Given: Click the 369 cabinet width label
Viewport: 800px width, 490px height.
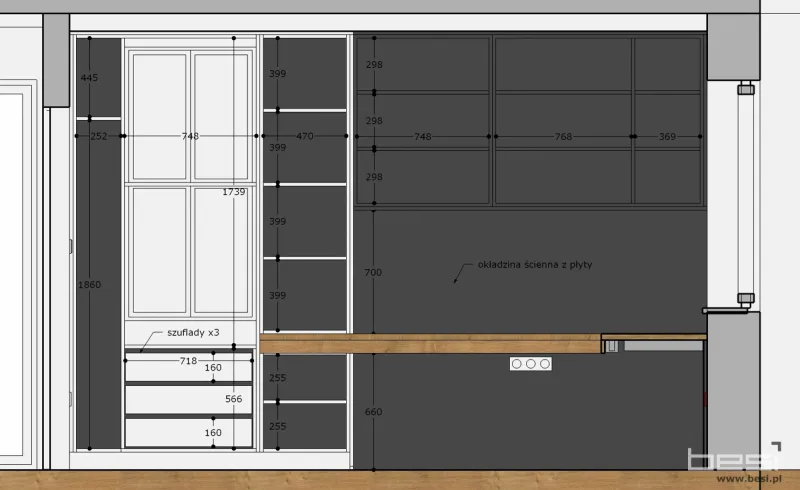Looking at the screenshot, I should [667, 137].
